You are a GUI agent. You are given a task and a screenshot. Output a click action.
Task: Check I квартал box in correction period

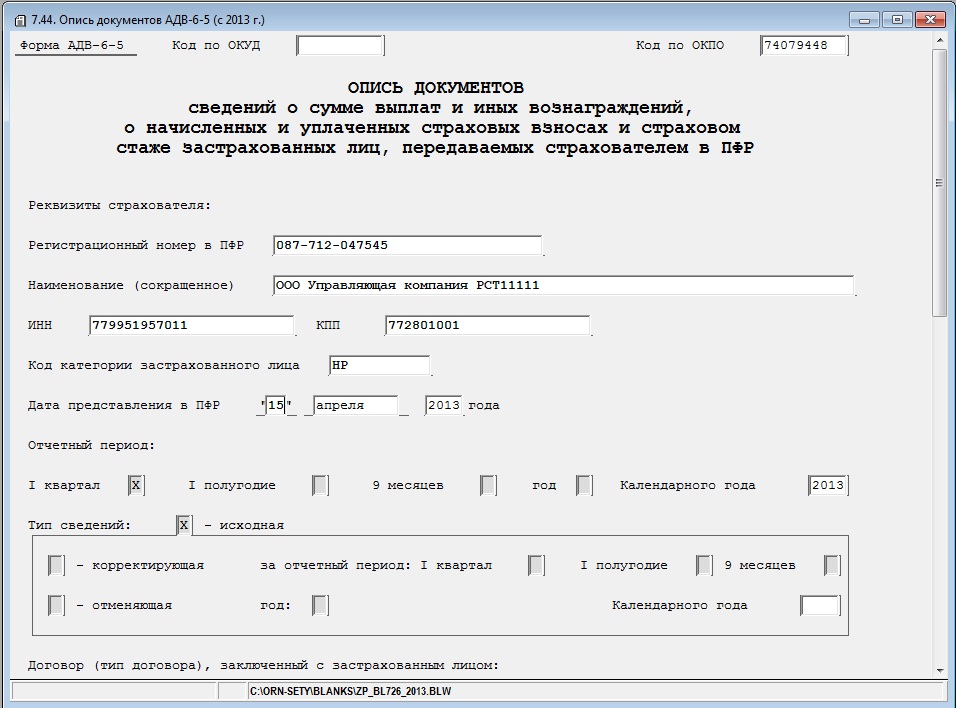pyautogui.click(x=537, y=565)
